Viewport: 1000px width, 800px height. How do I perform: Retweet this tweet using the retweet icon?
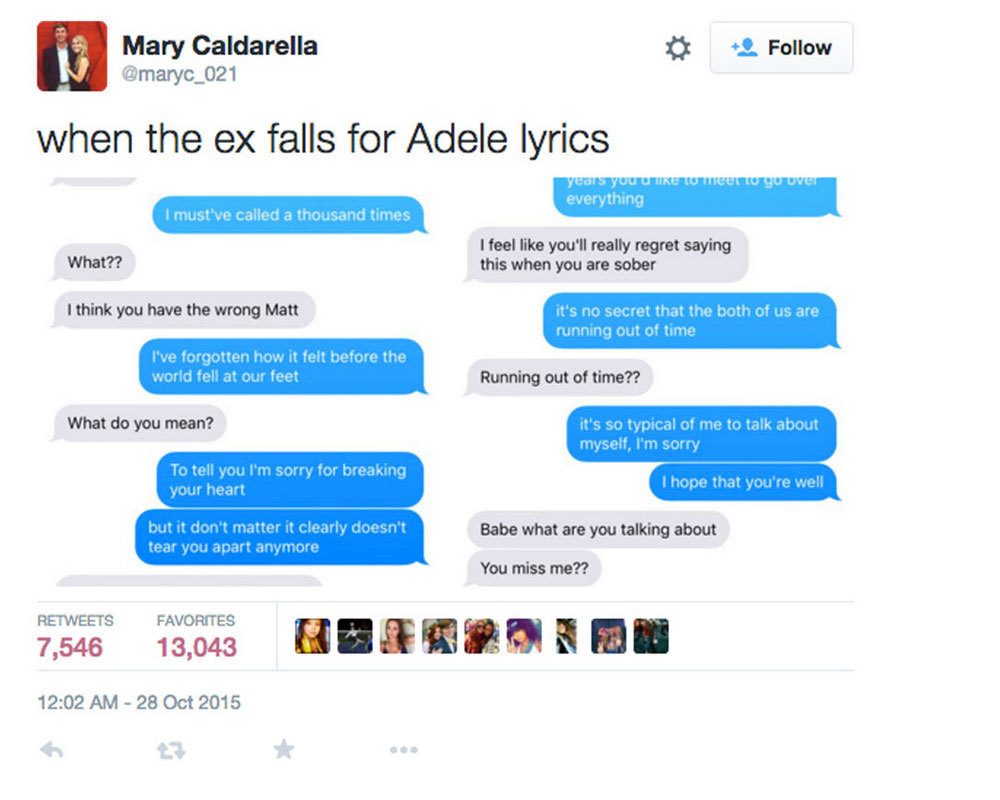[171, 749]
